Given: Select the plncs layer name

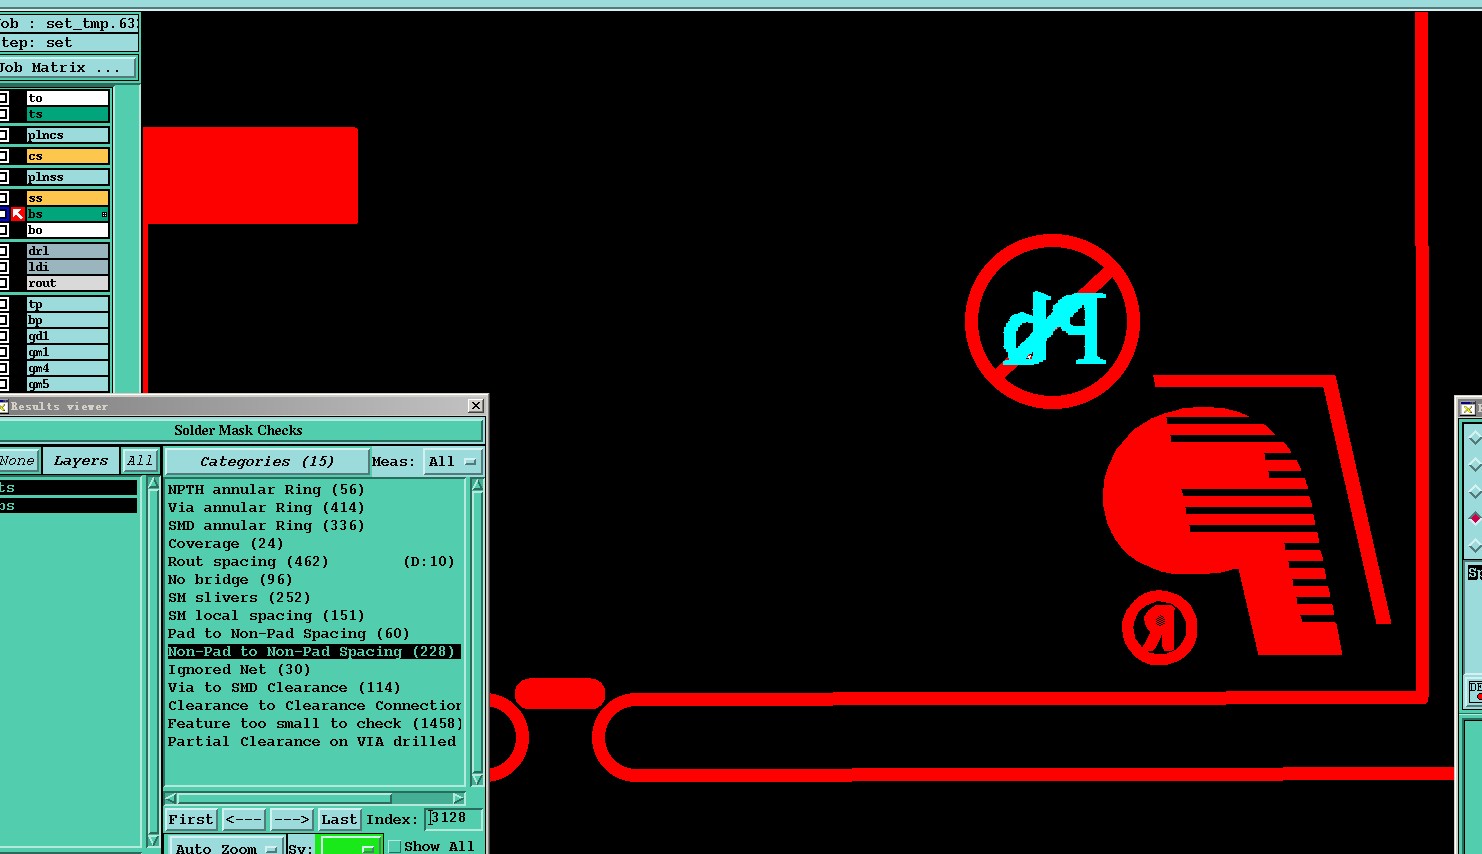Looking at the screenshot, I should point(67,135).
